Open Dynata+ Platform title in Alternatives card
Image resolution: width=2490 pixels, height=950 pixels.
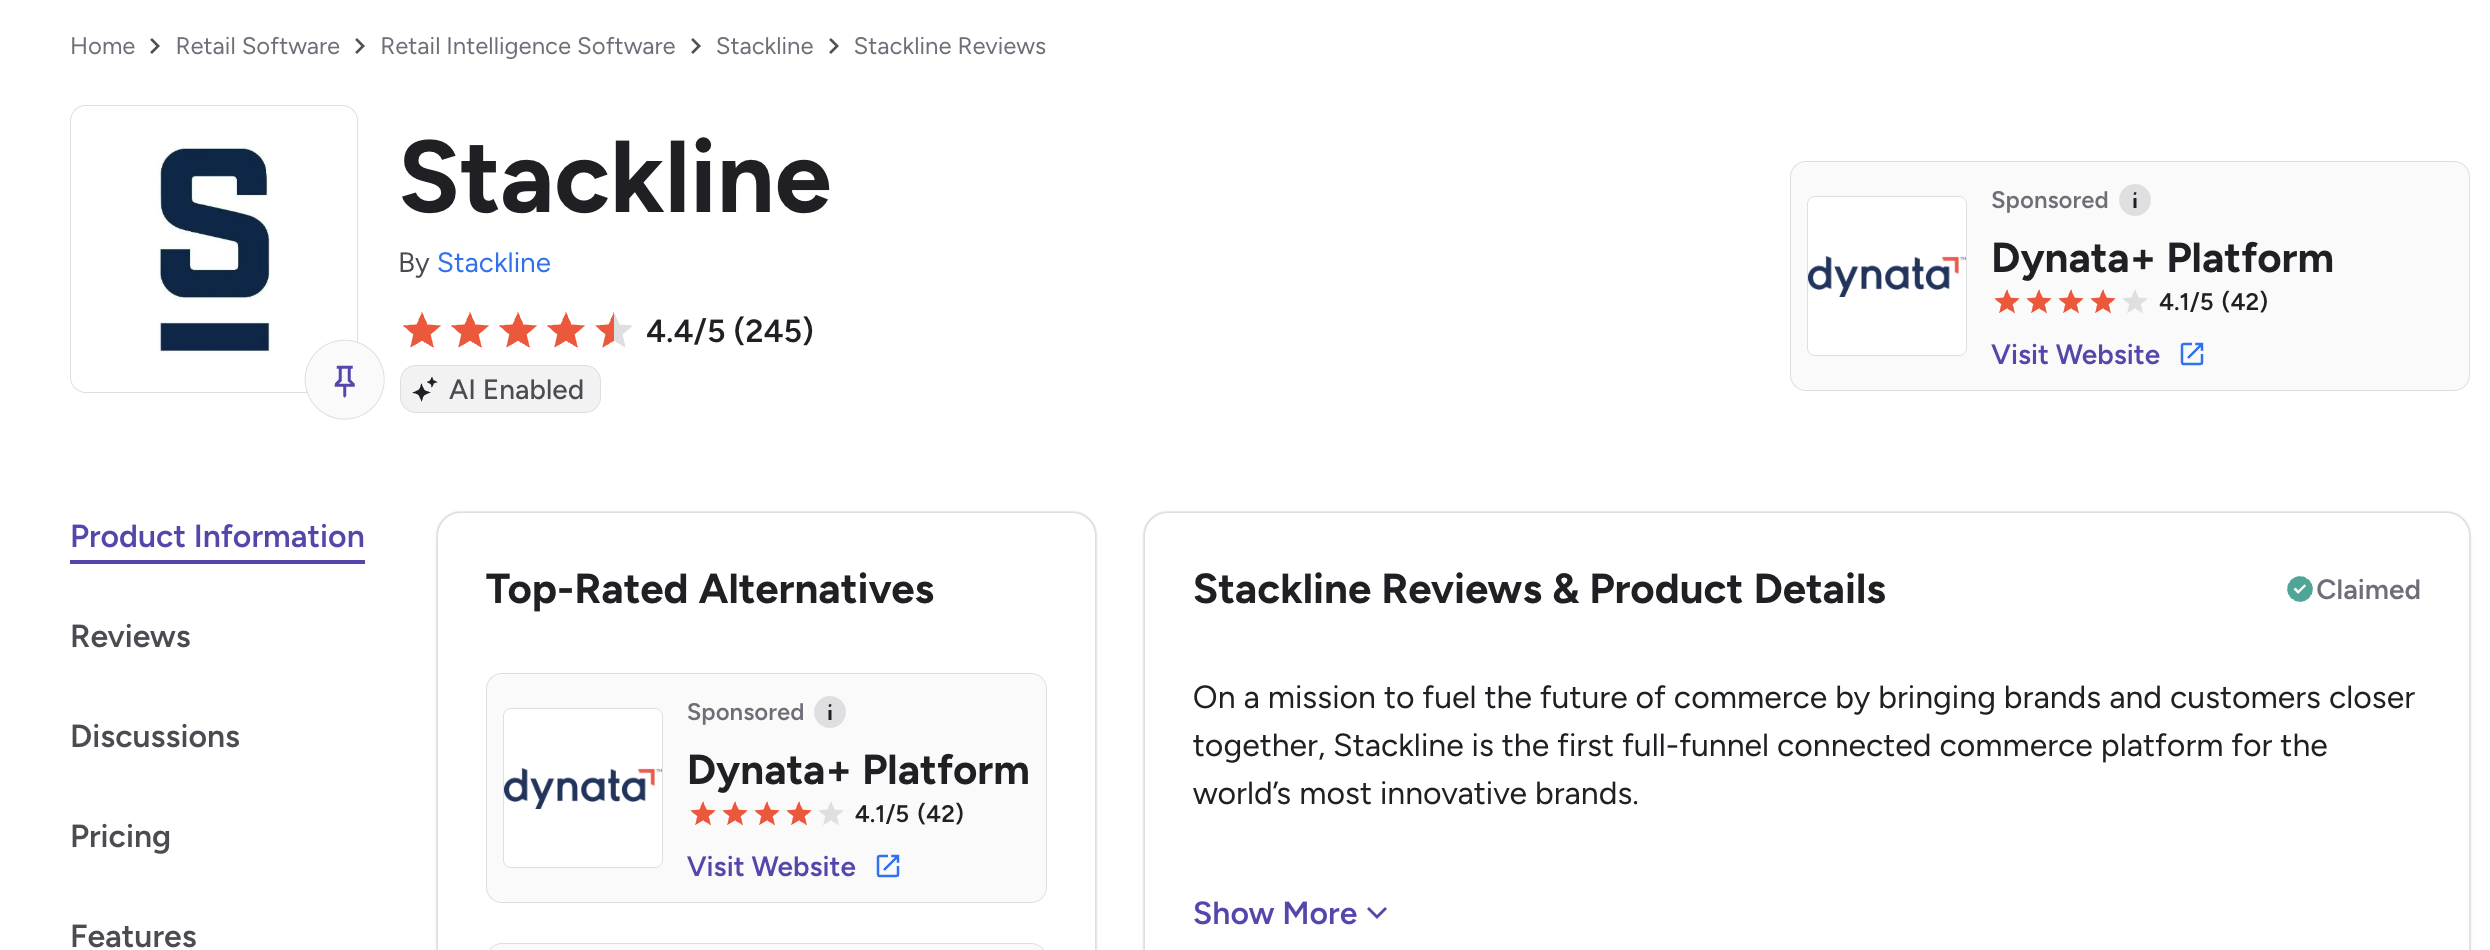[x=858, y=770]
